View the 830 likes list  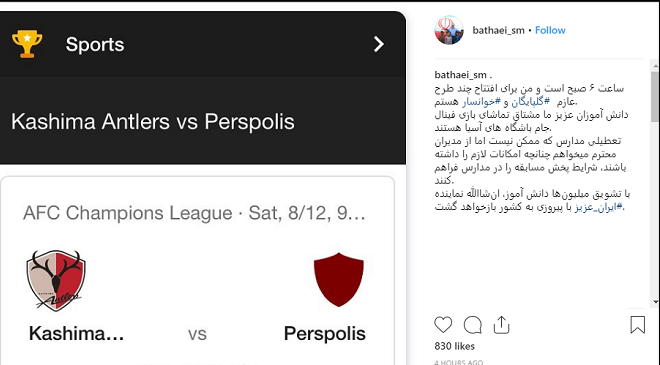(455, 346)
